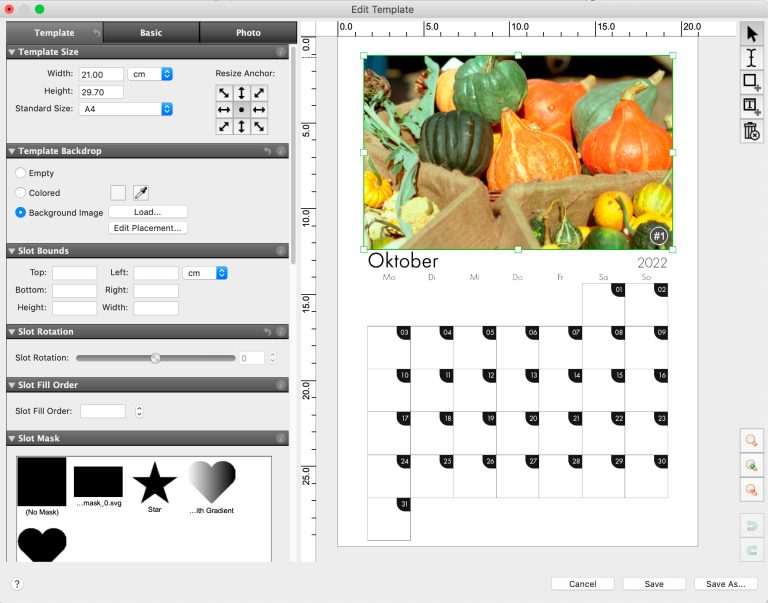Click the template Width field

click(101, 74)
